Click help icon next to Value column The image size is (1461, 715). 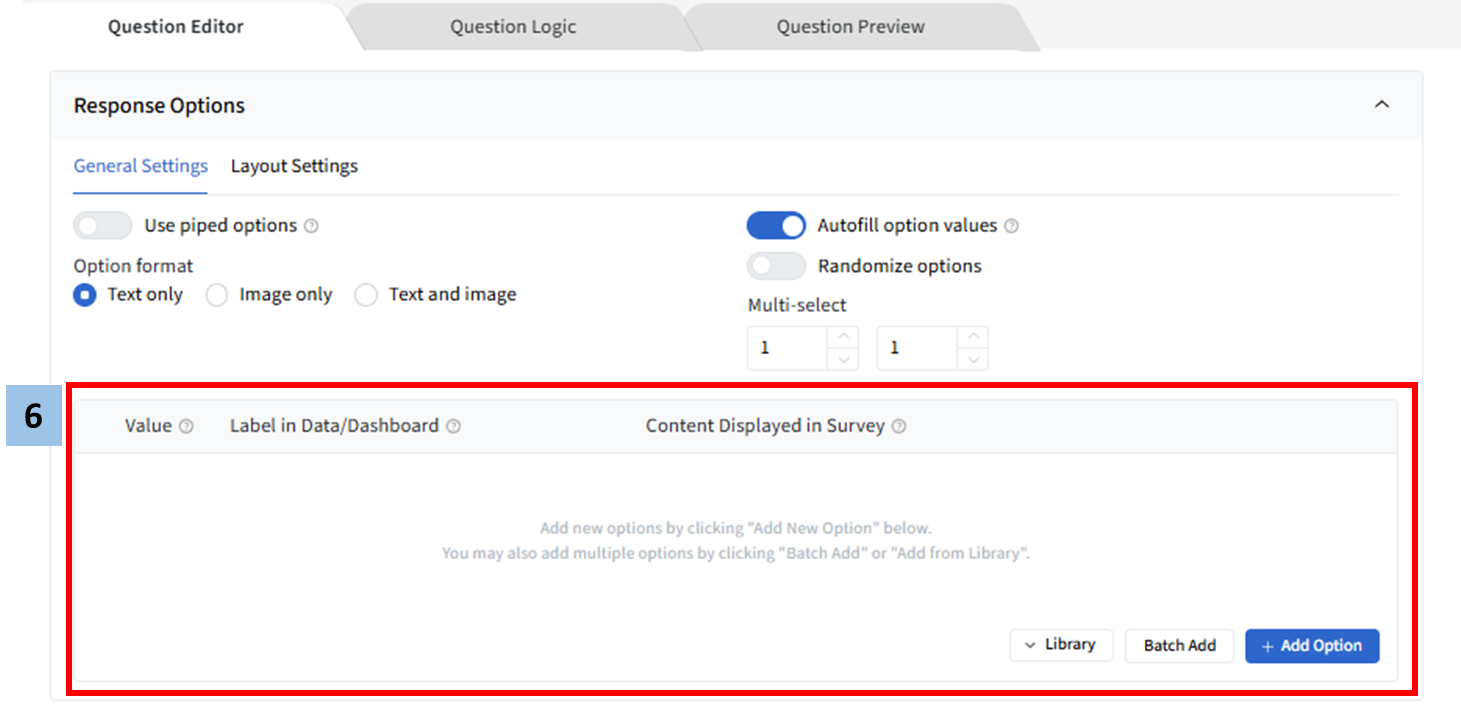(186, 426)
